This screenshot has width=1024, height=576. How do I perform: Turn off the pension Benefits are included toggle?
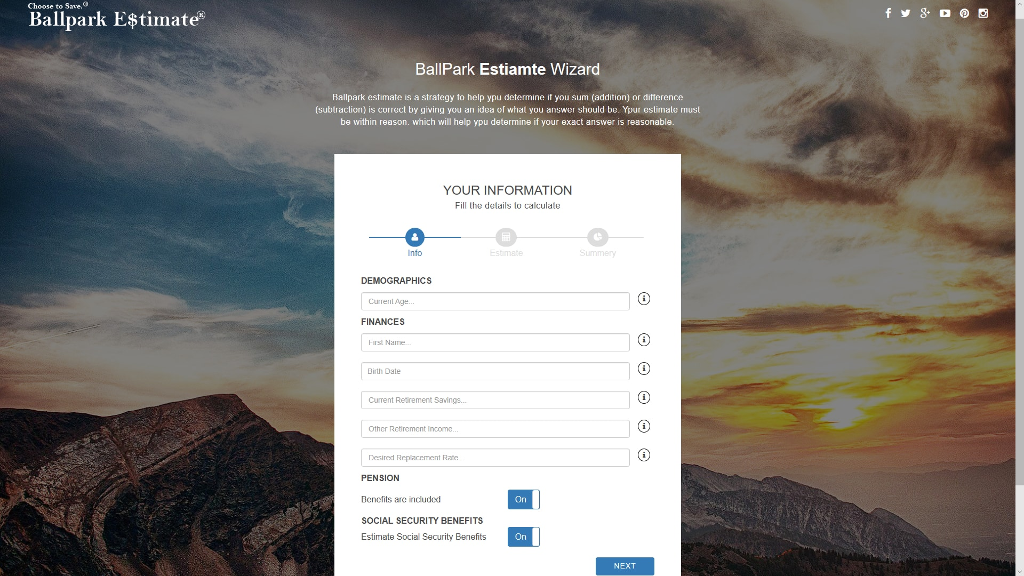[x=523, y=499]
